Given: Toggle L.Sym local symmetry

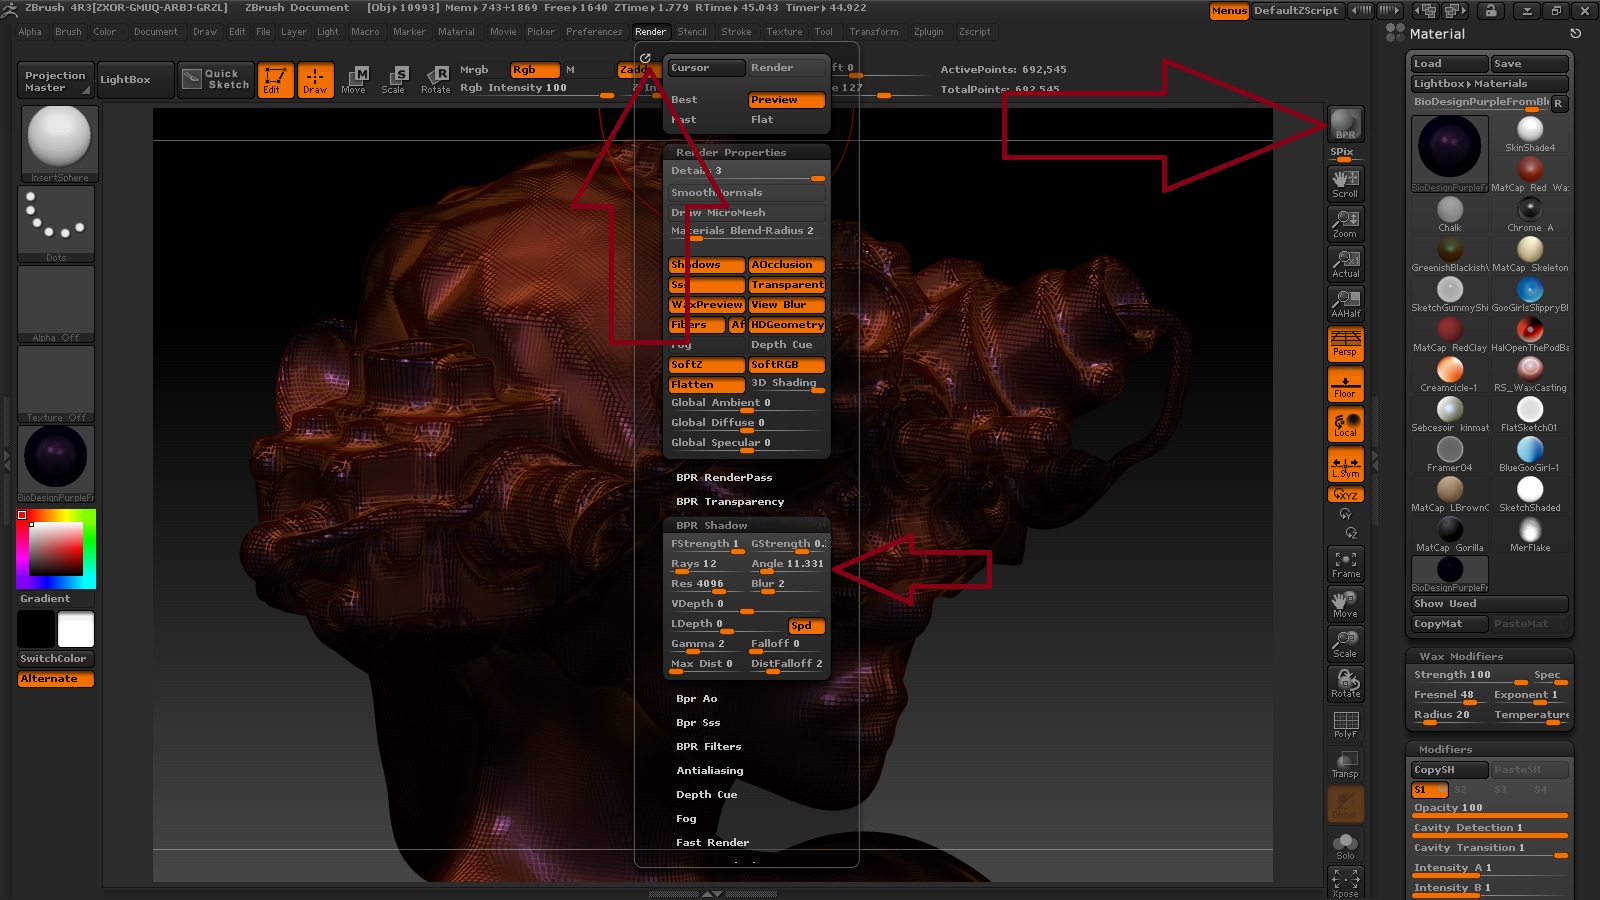Looking at the screenshot, I should [1345, 464].
